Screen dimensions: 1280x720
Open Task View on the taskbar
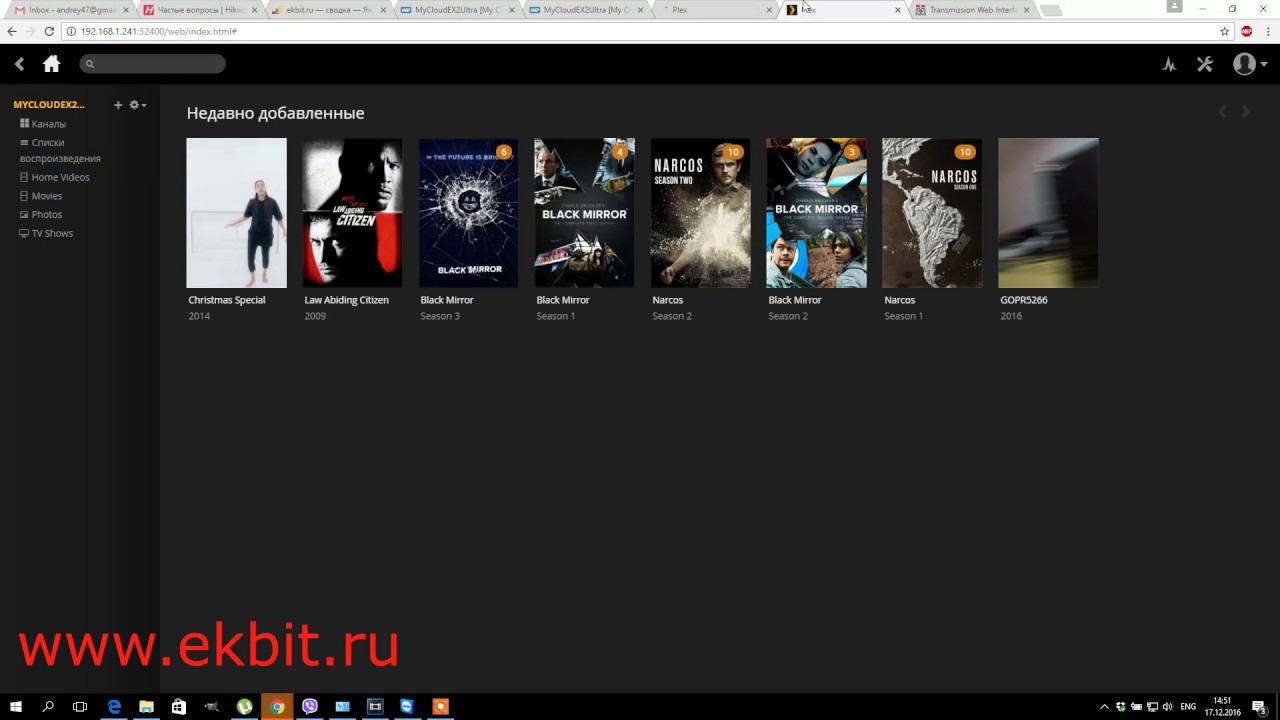point(80,706)
